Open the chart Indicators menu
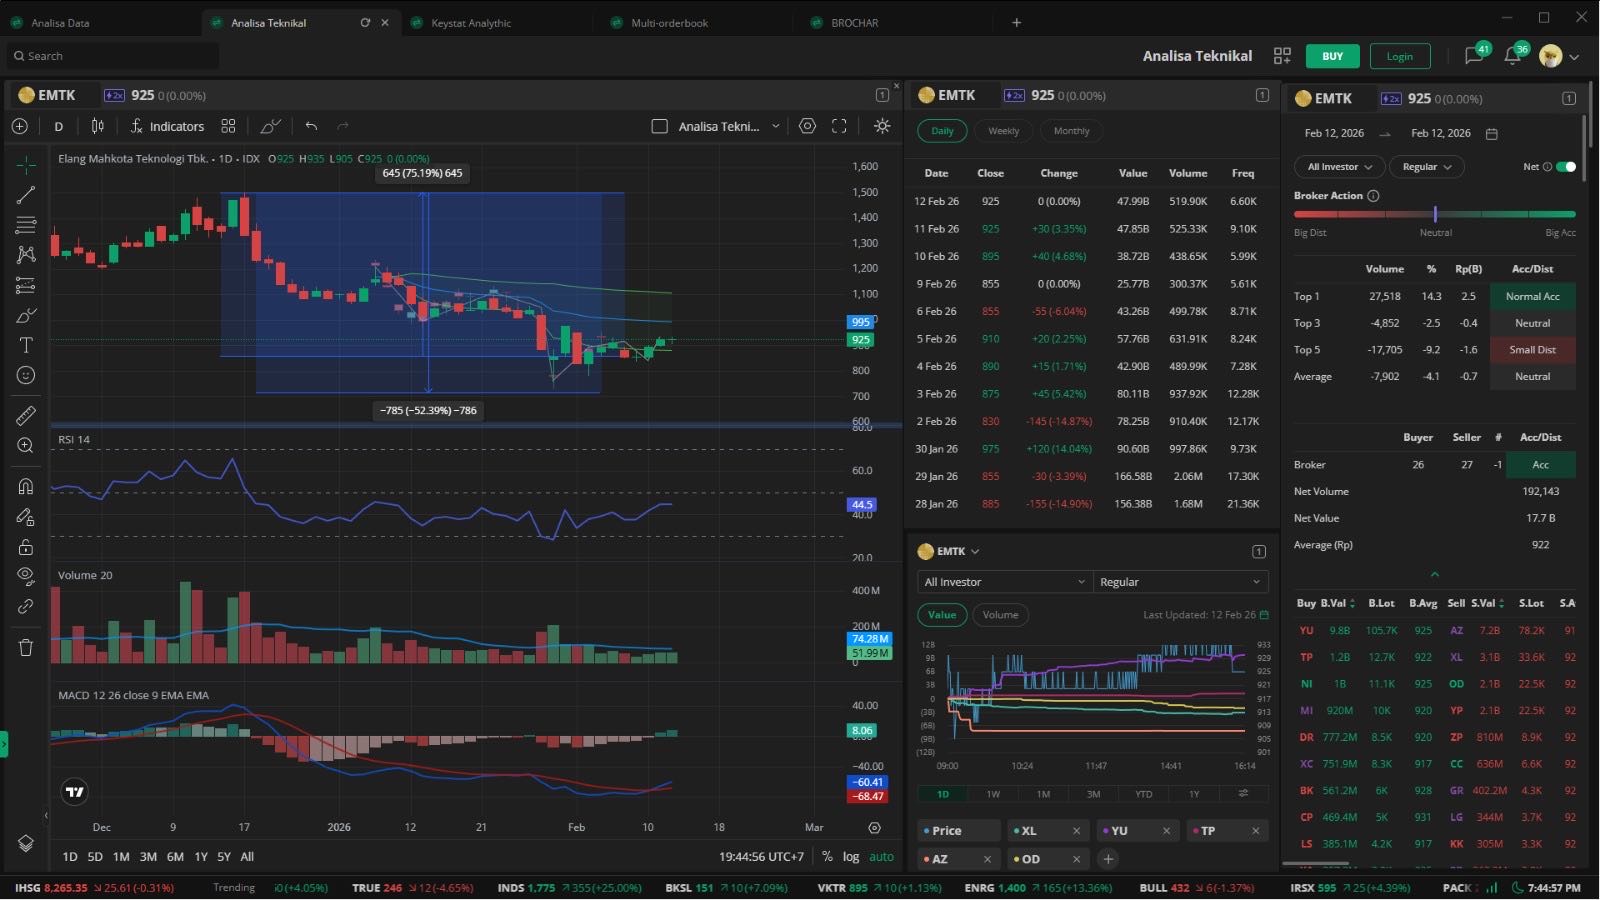The width and height of the screenshot is (1600, 900). [x=167, y=126]
